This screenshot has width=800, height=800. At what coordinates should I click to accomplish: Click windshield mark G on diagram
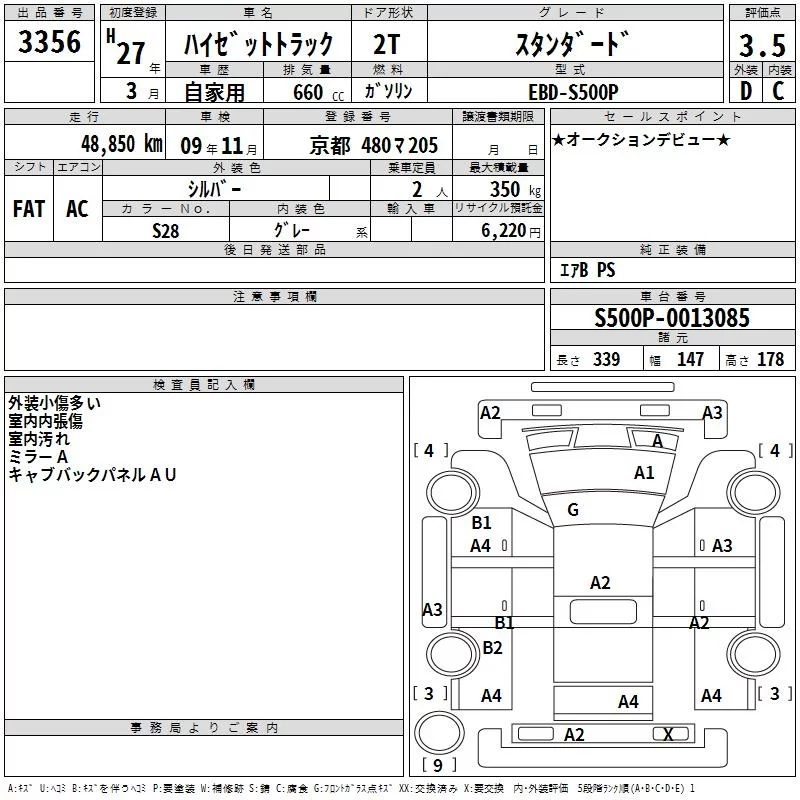click(573, 510)
